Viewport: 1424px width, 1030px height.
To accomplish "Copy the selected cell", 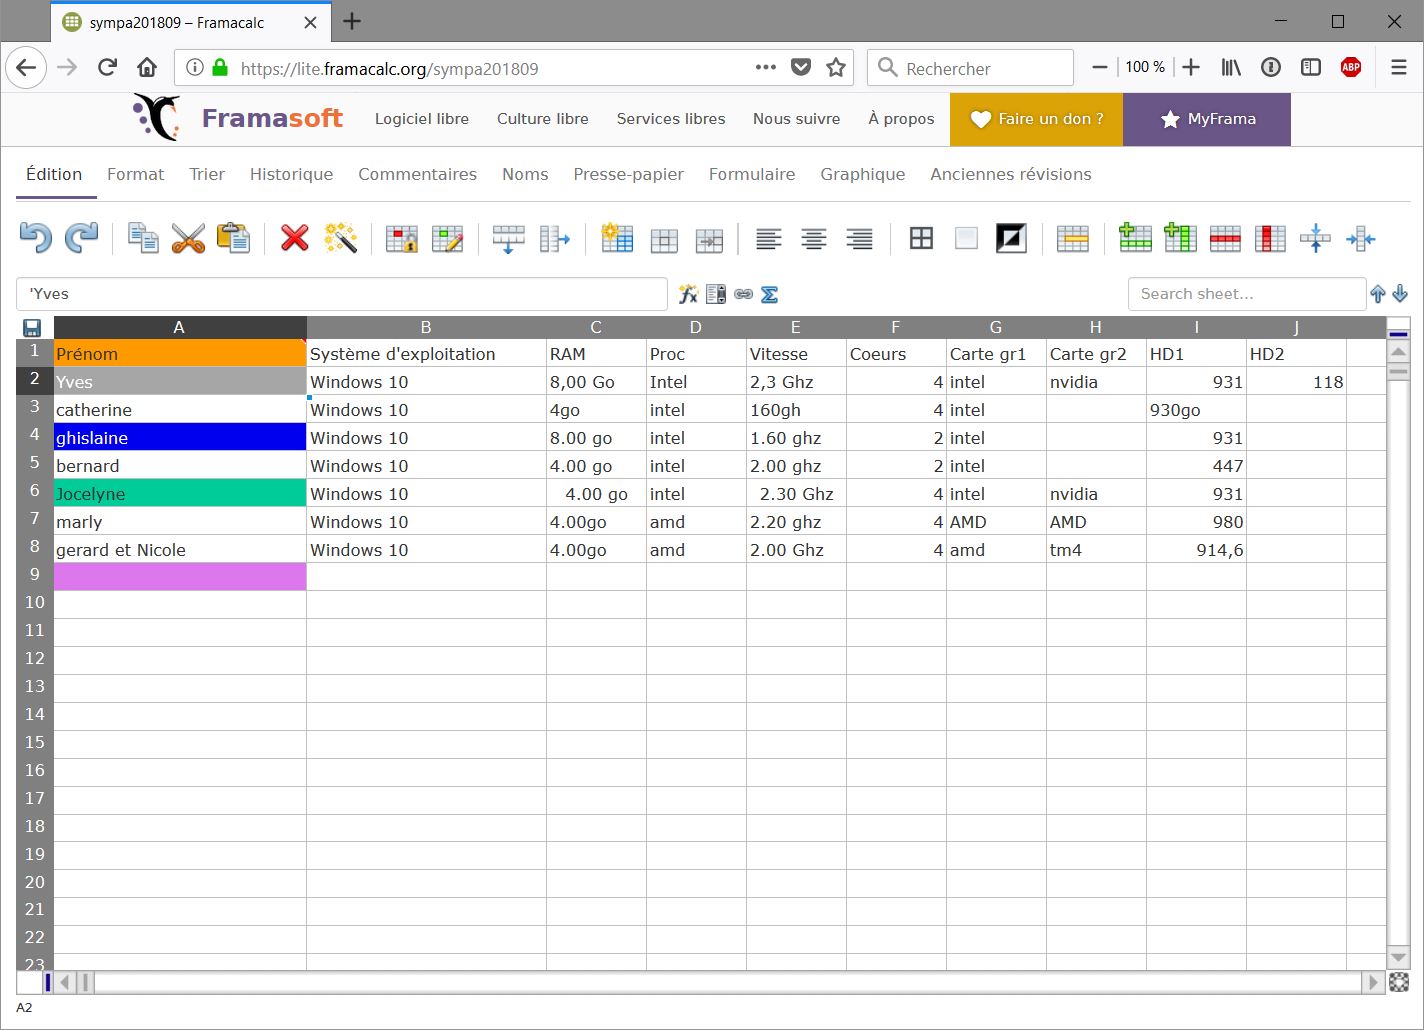I will point(143,238).
